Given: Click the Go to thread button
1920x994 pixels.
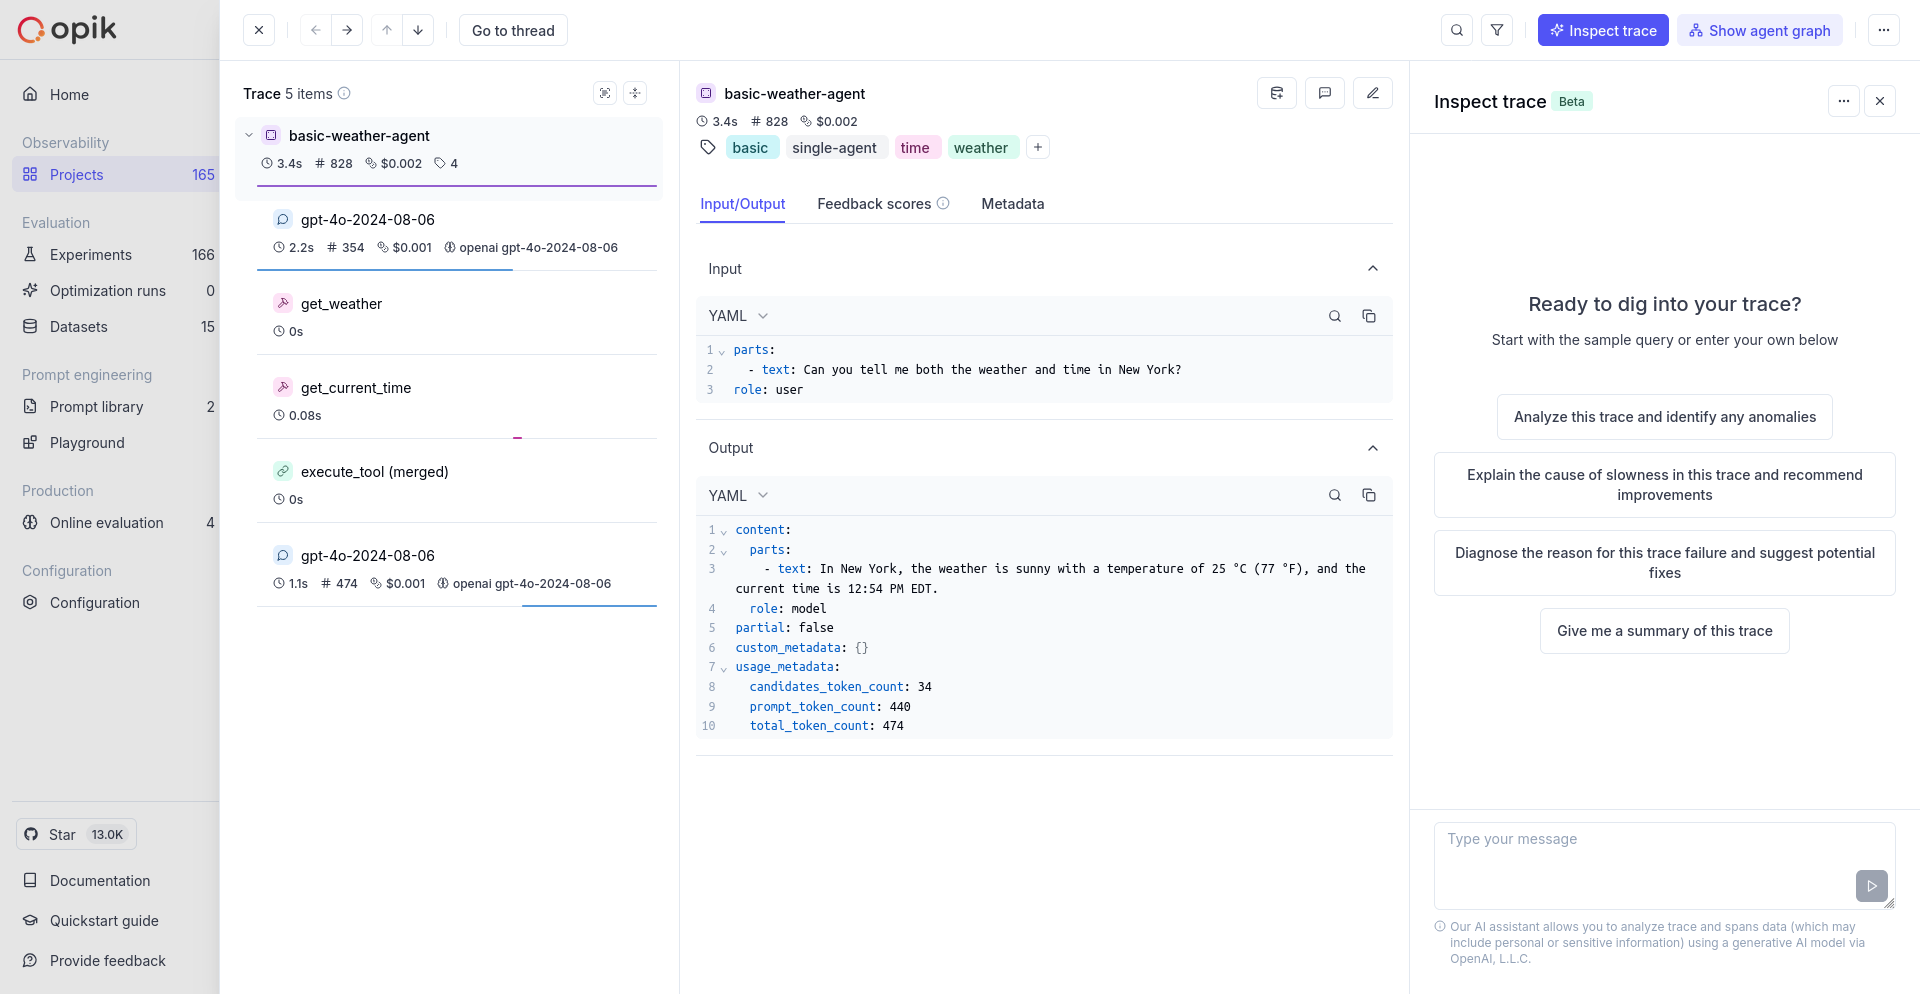Looking at the screenshot, I should pos(513,30).
